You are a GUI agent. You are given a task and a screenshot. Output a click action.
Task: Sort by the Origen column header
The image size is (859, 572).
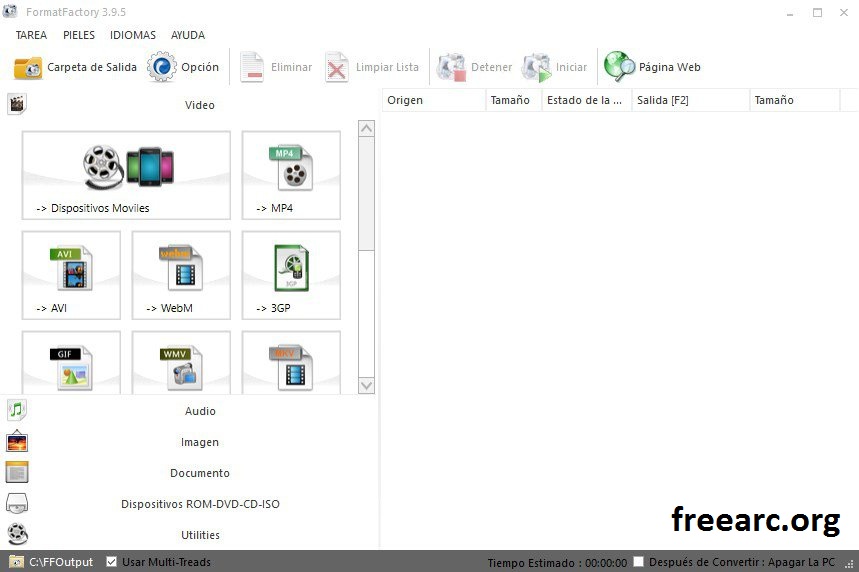(x=434, y=100)
